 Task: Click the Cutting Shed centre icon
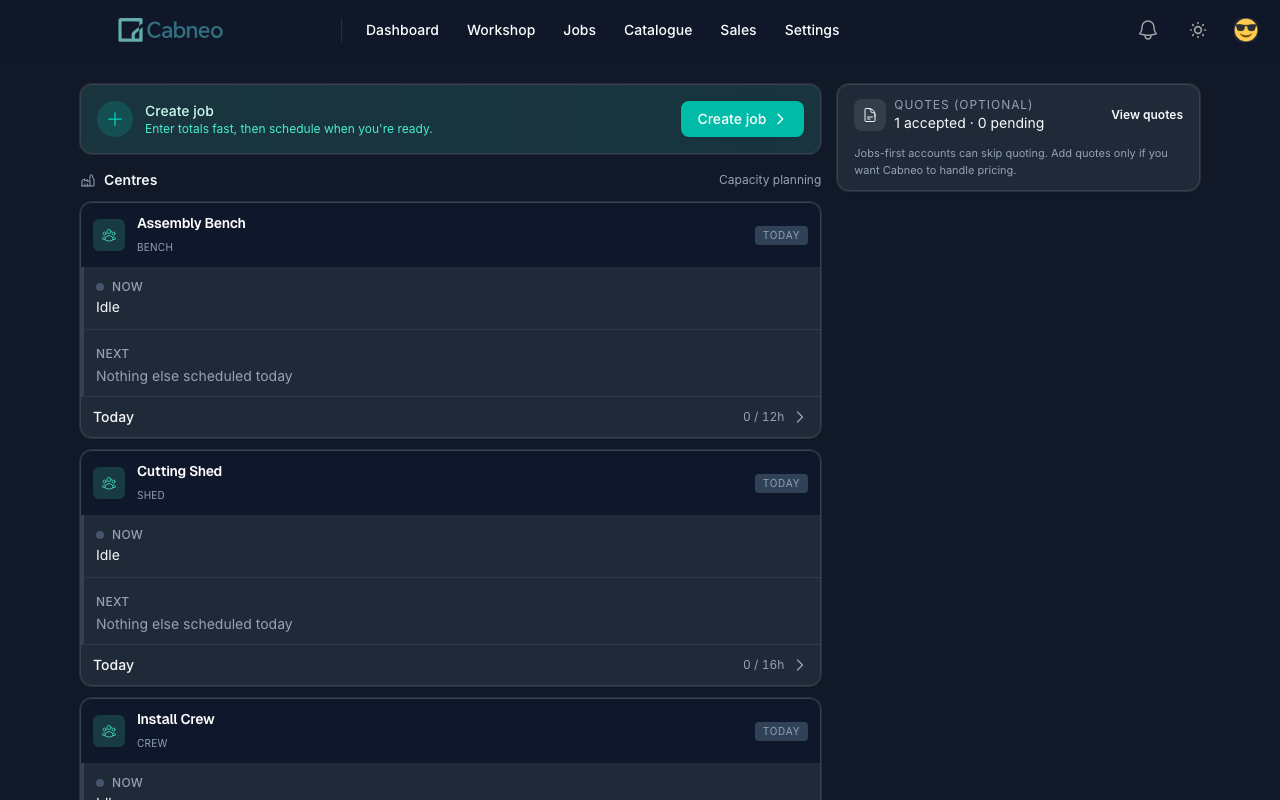click(108, 482)
